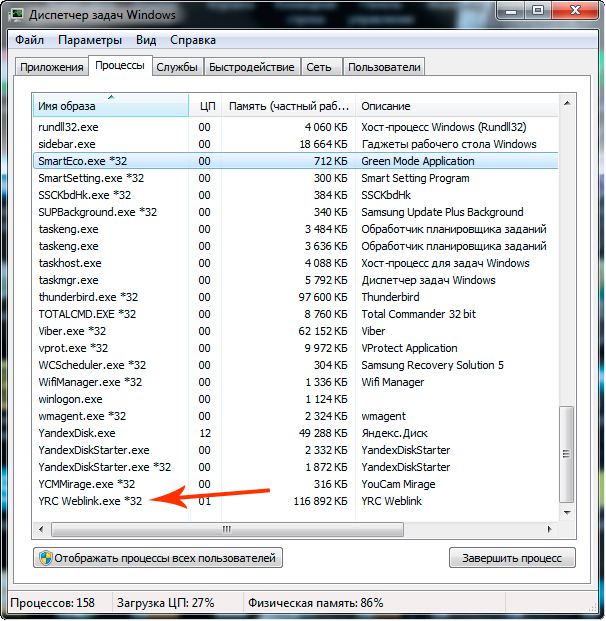Open the Параметры menu
This screenshot has height=621, width=606.
[90, 40]
